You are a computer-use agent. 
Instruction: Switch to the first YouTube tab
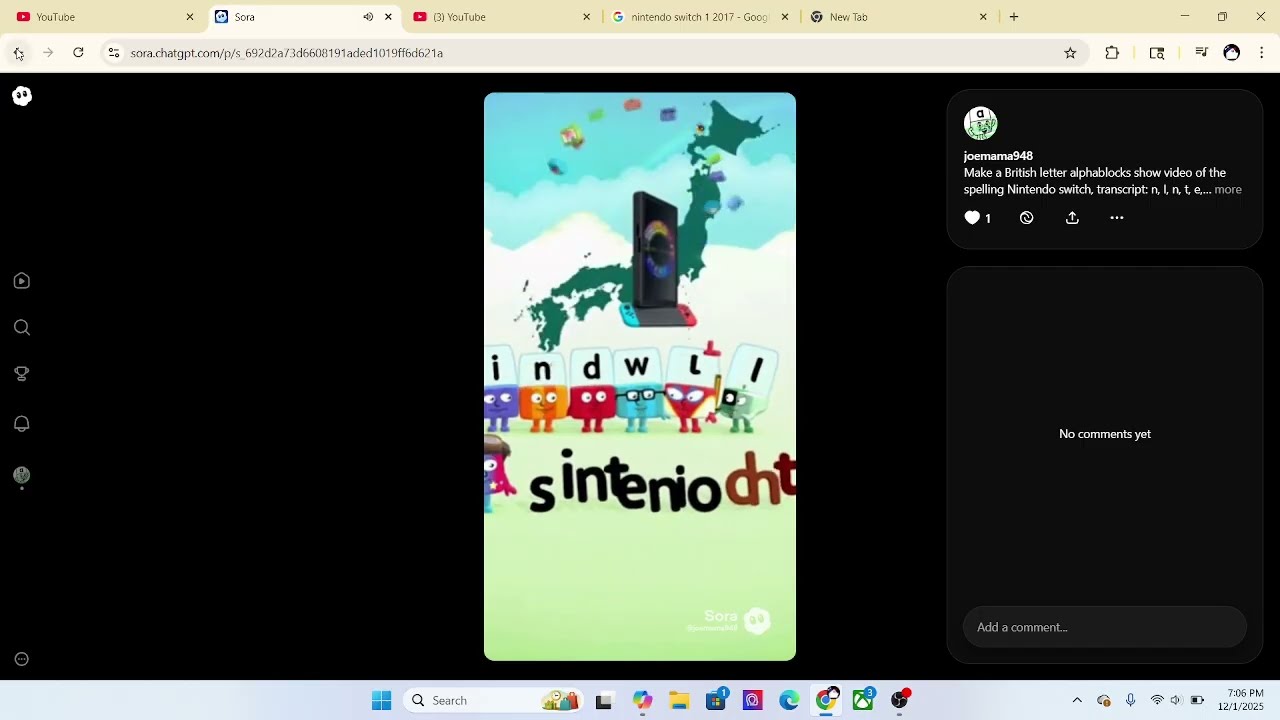(x=104, y=17)
